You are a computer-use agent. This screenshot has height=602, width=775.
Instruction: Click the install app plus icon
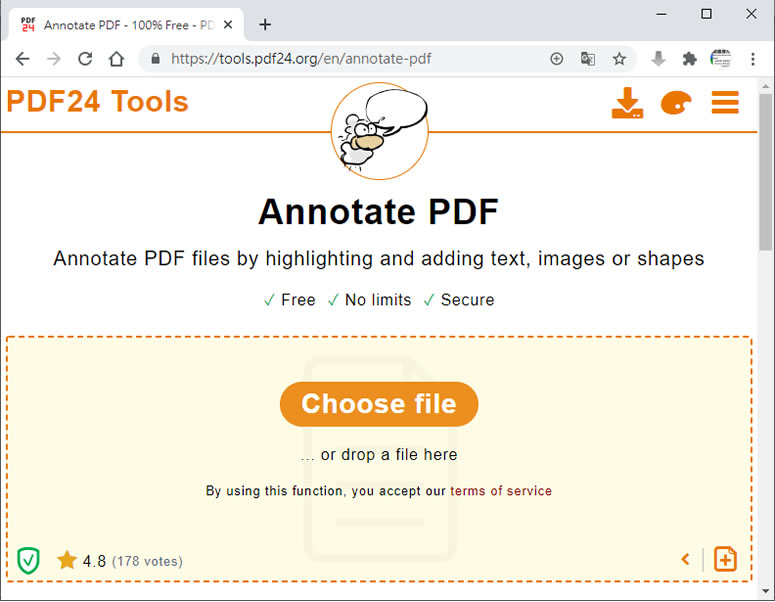pyautogui.click(x=557, y=59)
